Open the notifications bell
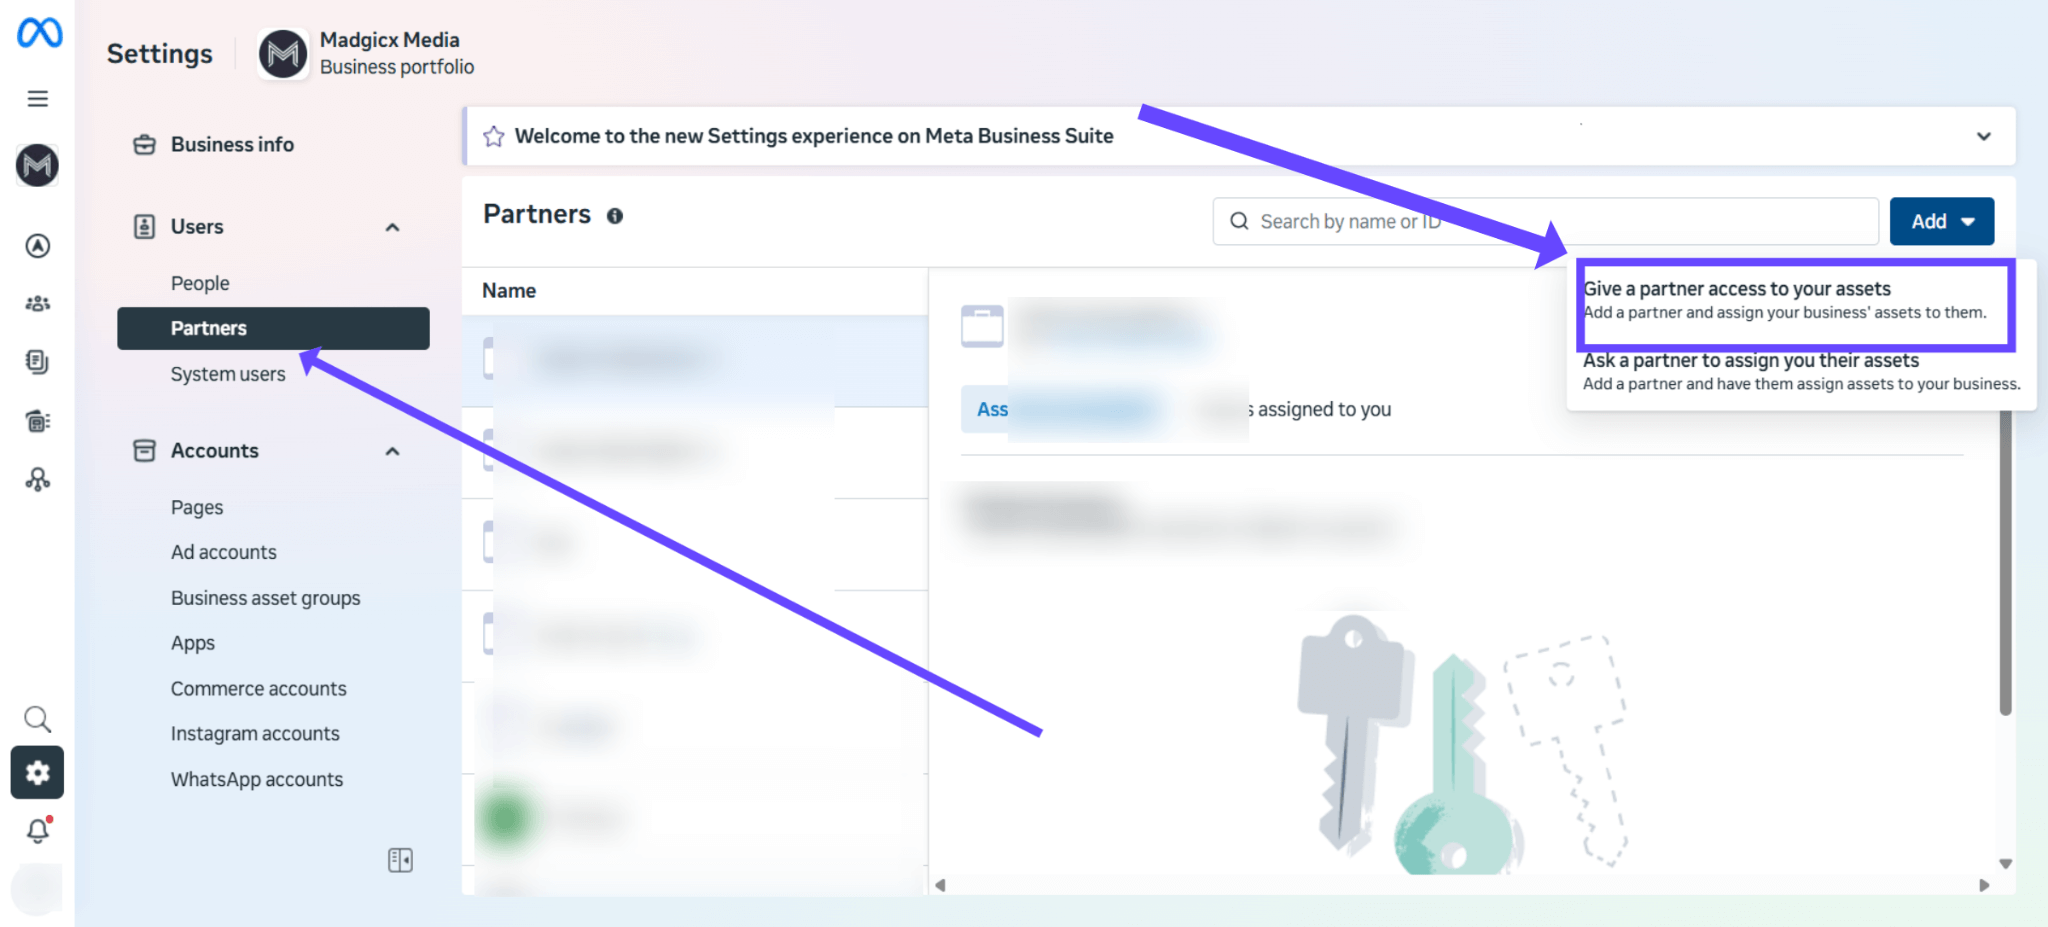2048x927 pixels. 38,830
